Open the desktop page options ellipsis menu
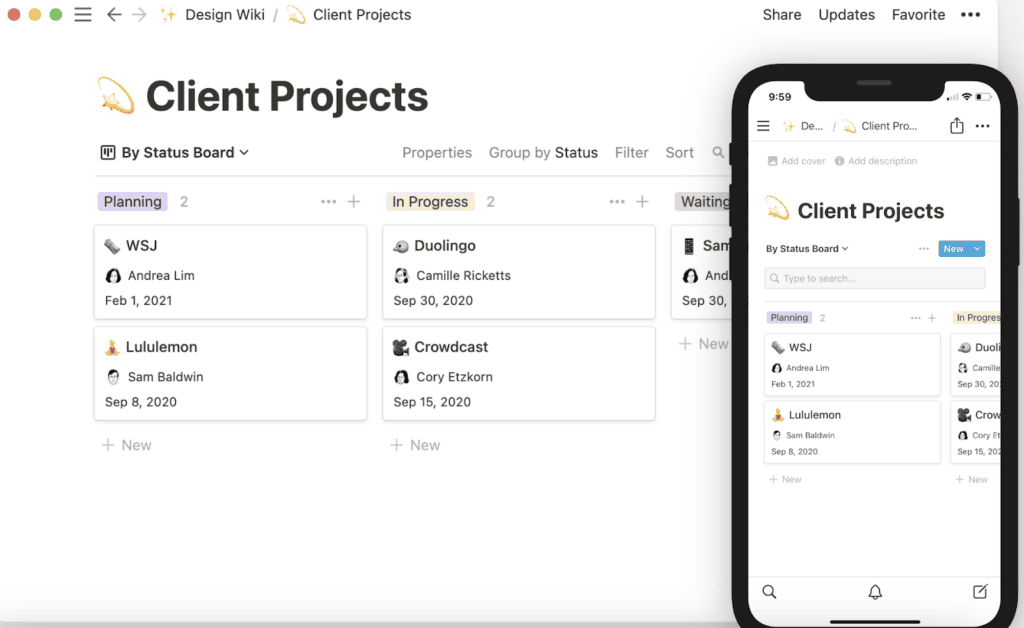 (970, 14)
